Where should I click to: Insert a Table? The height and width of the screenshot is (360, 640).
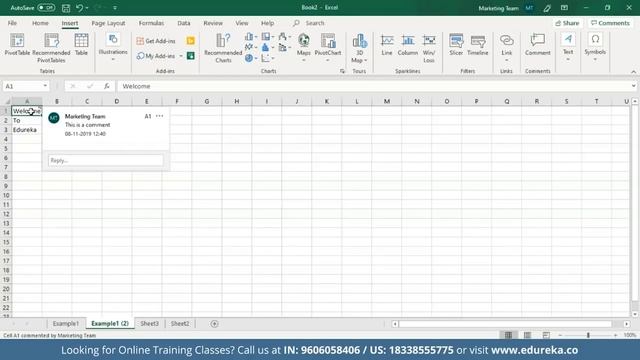click(x=81, y=44)
